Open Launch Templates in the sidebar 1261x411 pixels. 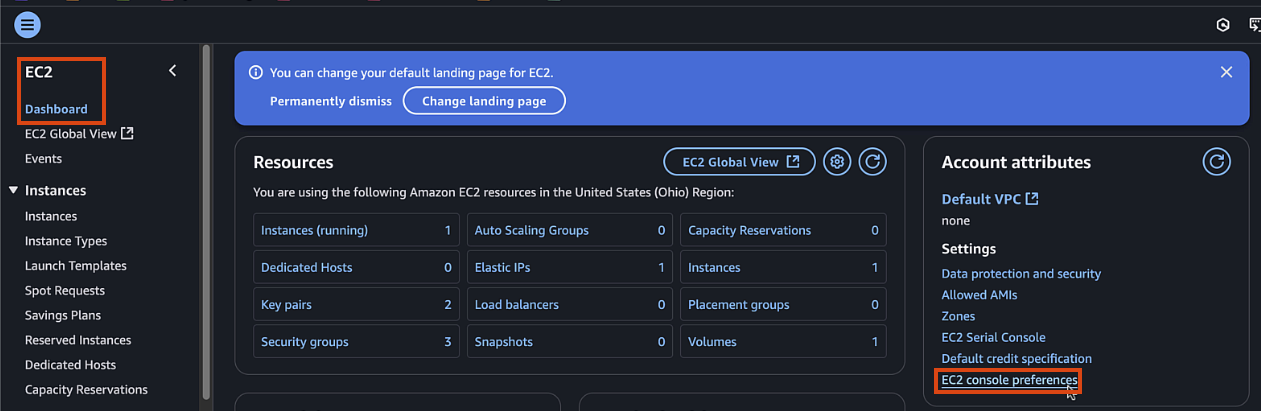[x=76, y=266]
